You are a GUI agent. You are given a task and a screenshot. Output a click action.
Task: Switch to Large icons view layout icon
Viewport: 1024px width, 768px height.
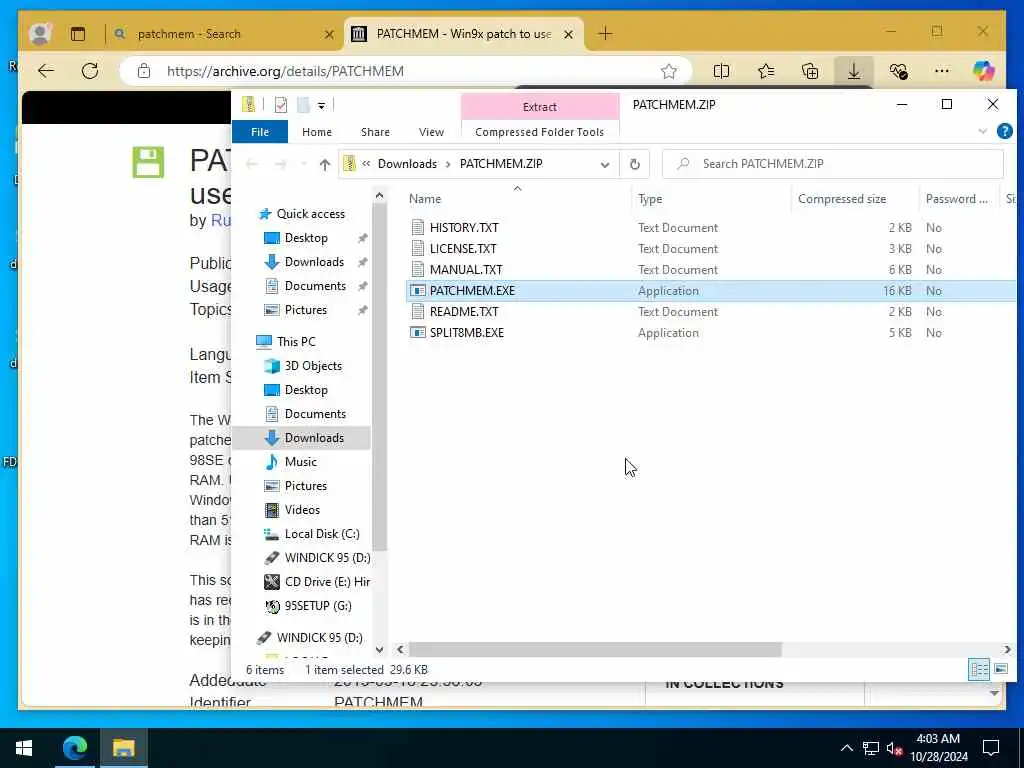tap(1000, 669)
